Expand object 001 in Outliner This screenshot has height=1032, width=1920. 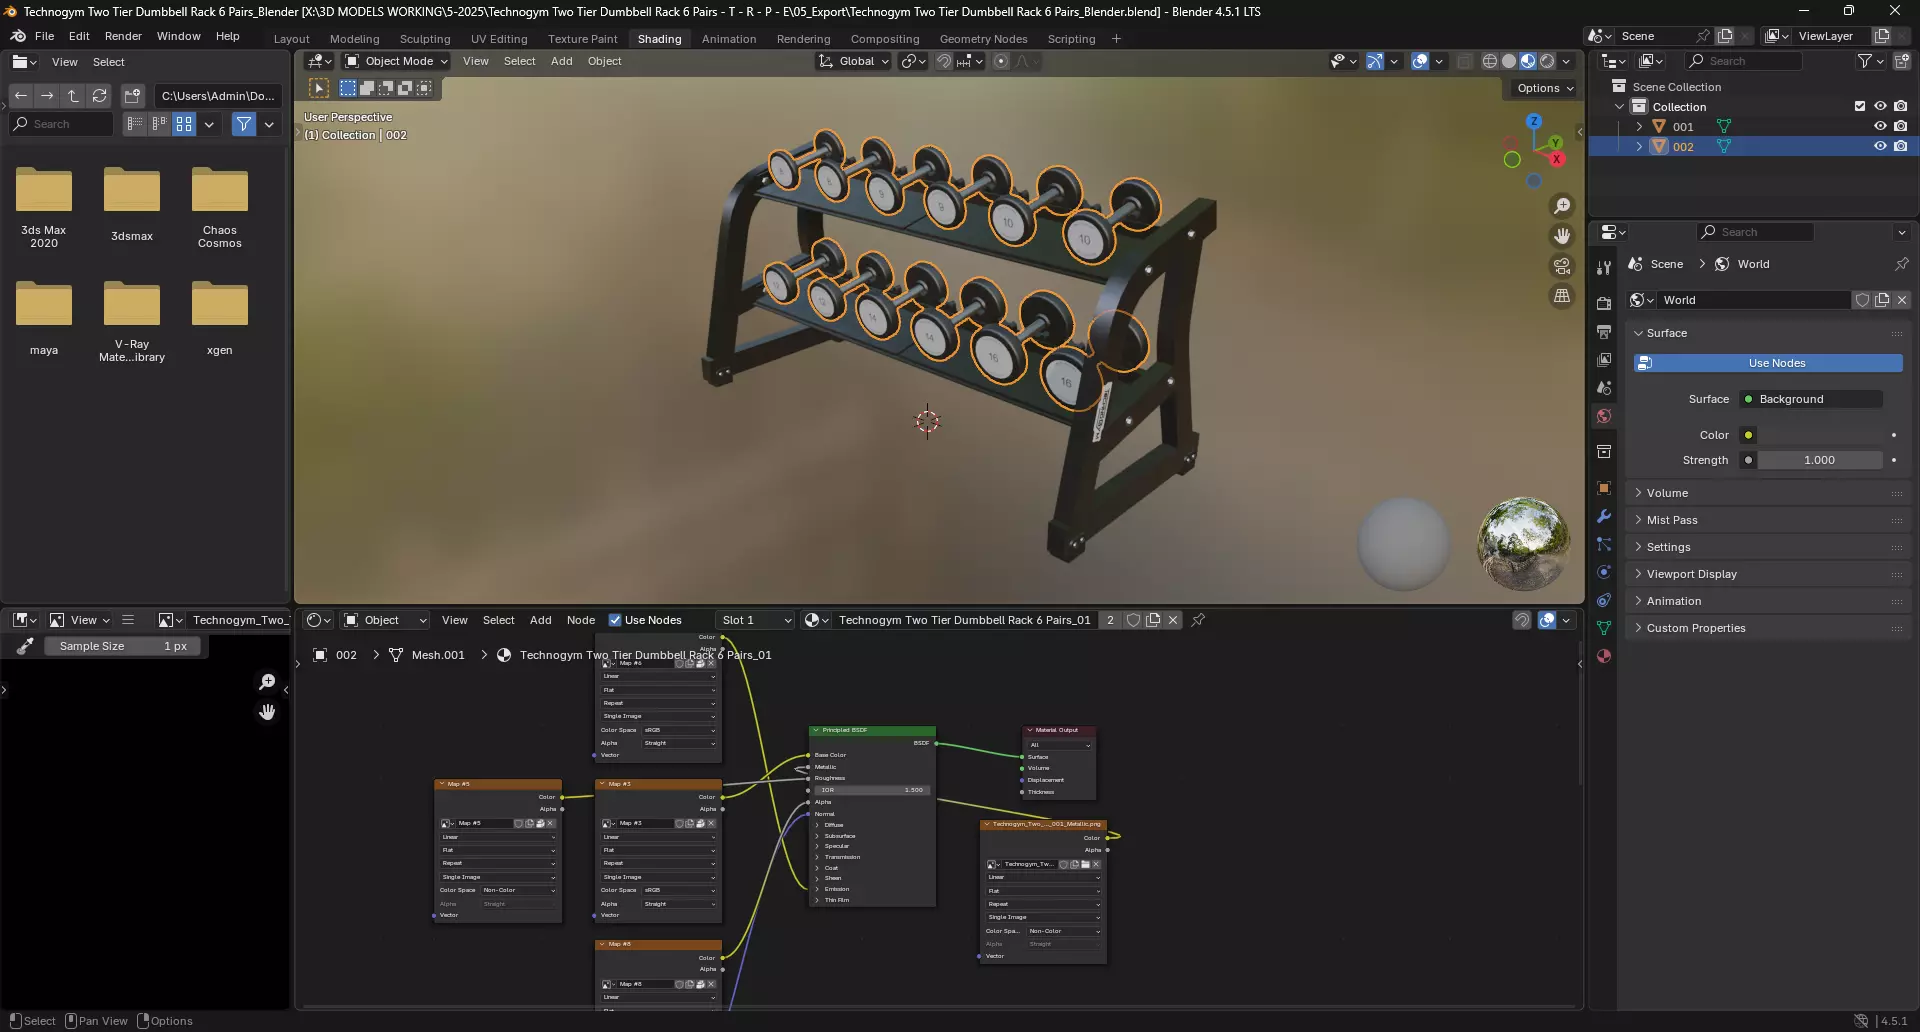coord(1639,127)
